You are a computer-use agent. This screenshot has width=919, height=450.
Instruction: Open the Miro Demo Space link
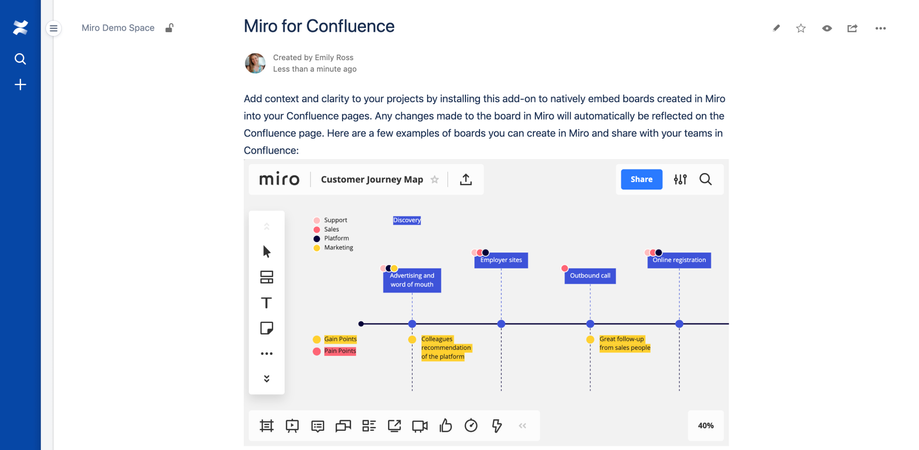click(x=118, y=28)
